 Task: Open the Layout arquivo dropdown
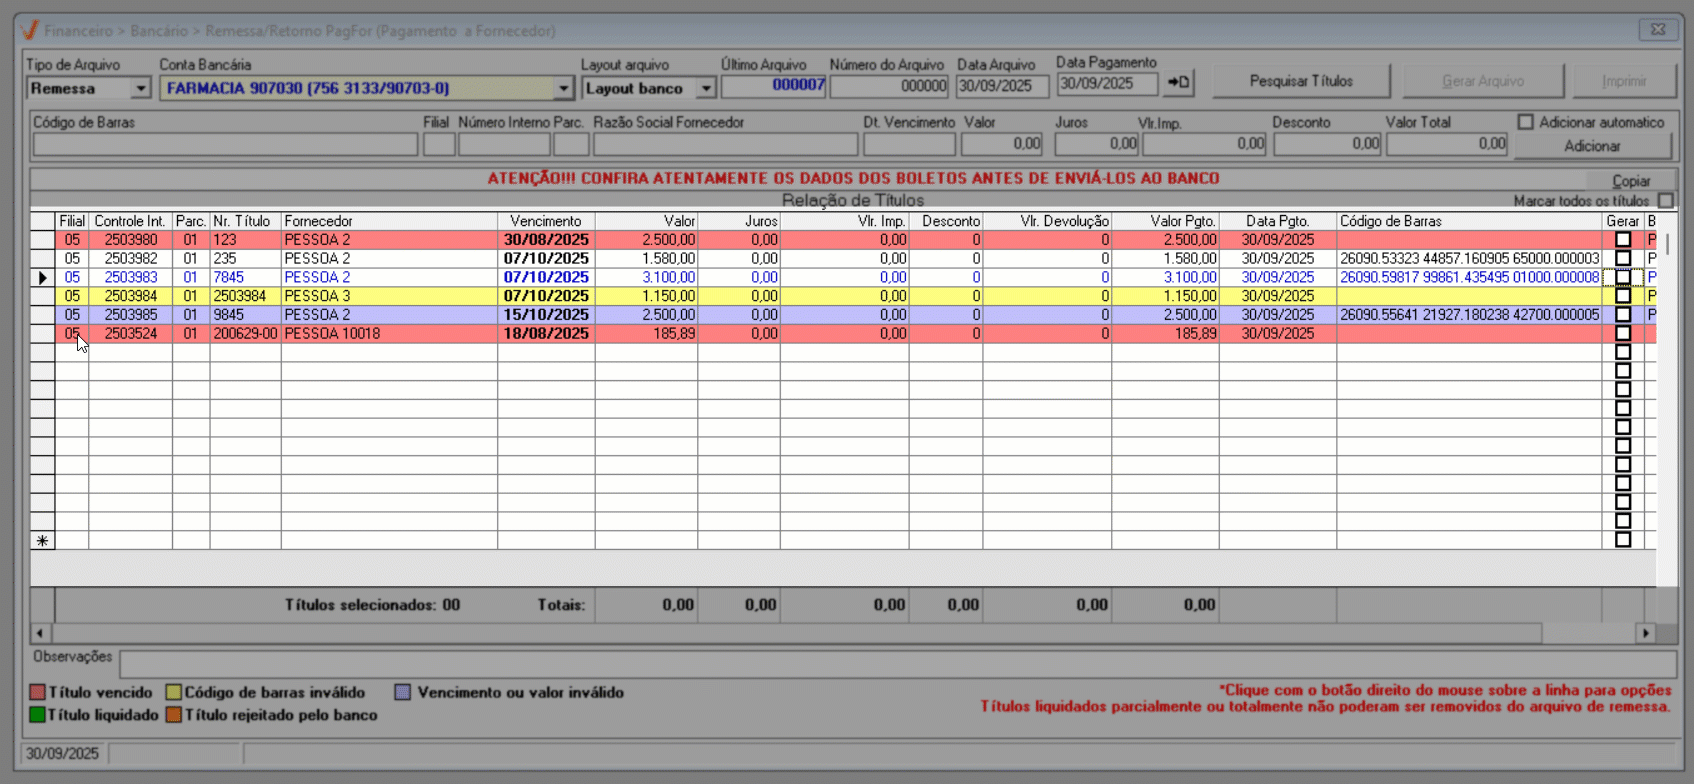pyautogui.click(x=706, y=89)
